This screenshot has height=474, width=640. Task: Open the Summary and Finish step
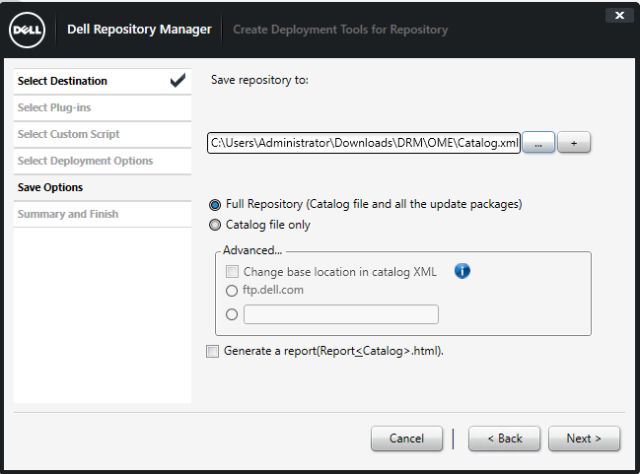click(67, 214)
